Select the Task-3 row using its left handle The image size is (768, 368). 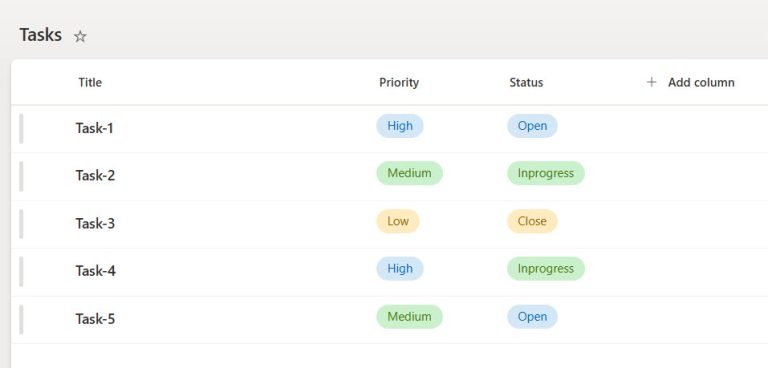pos(21,224)
